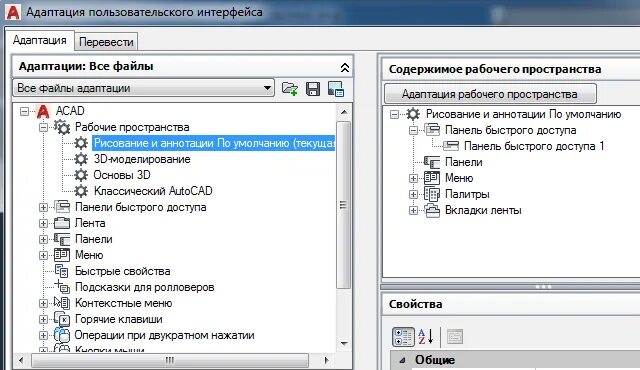Collapse the ACAD root node

click(x=24, y=111)
